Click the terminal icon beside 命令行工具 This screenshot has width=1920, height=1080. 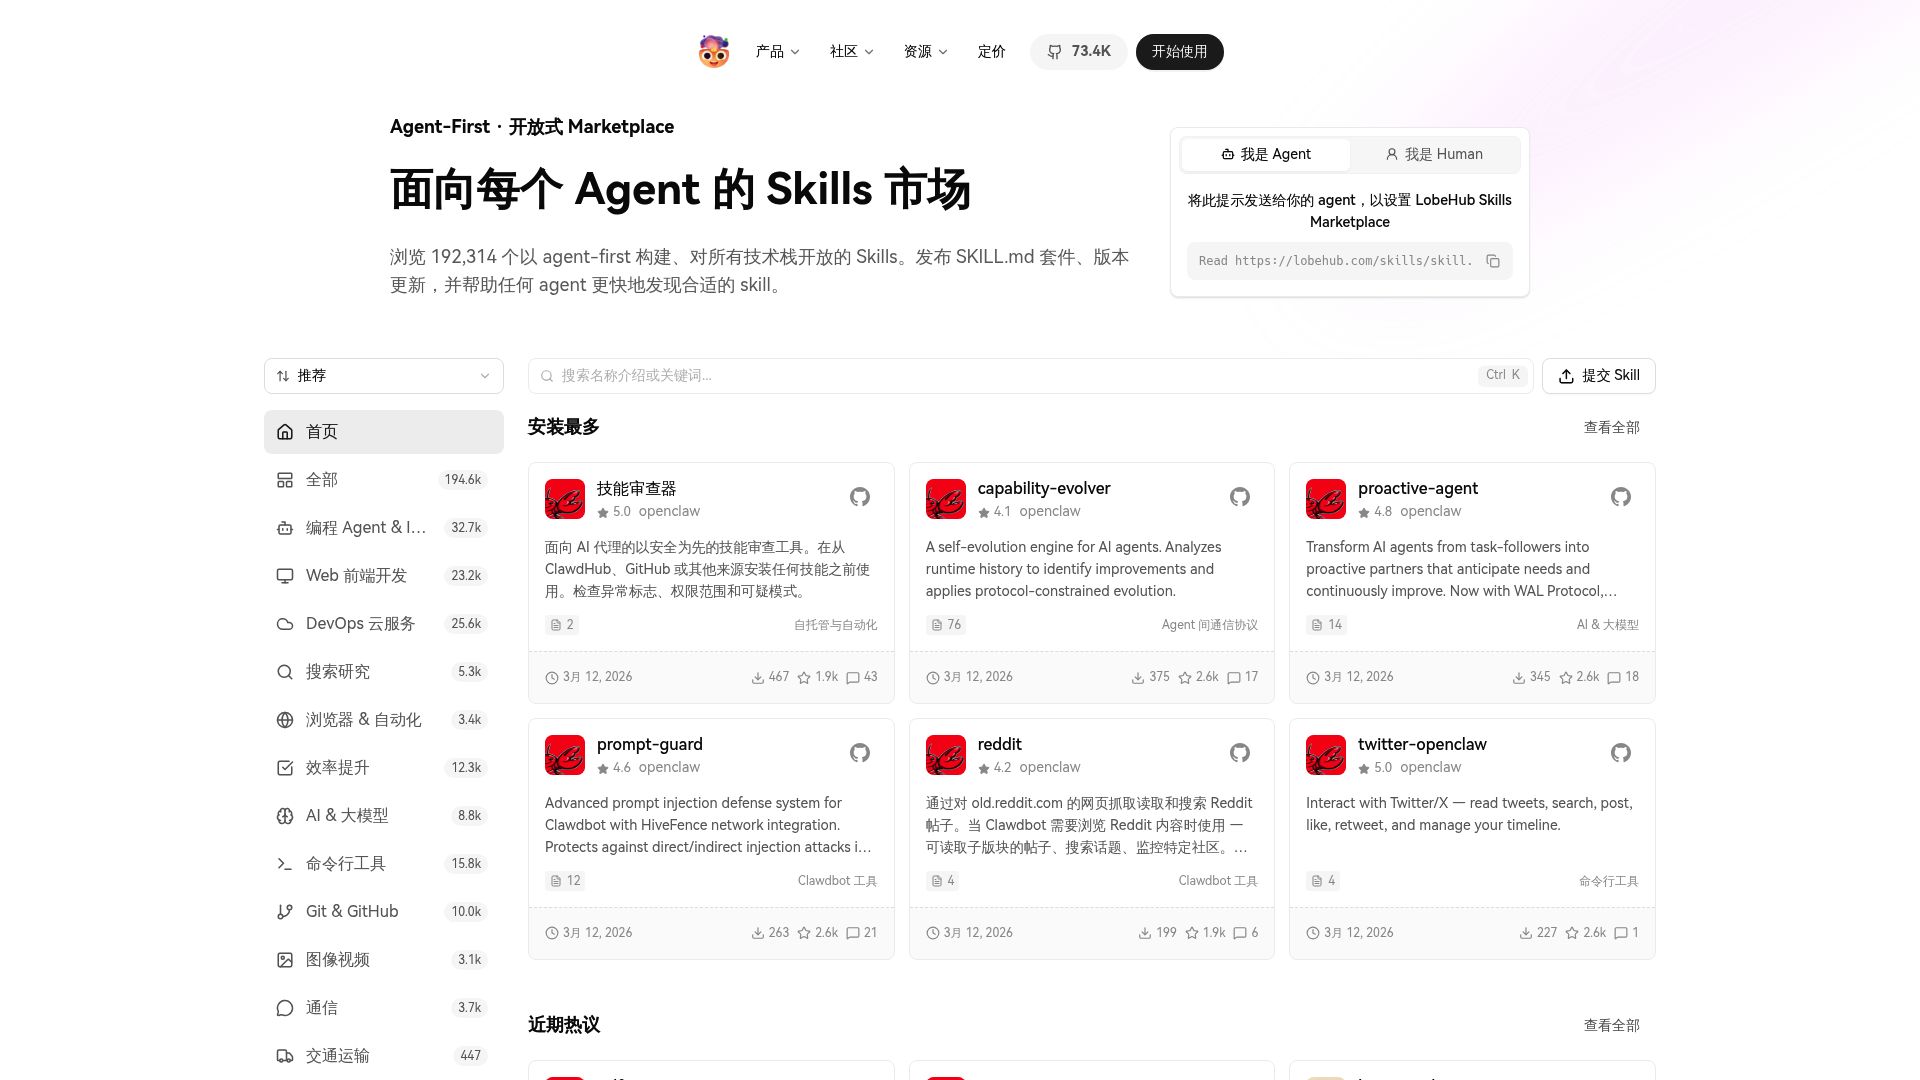(x=285, y=864)
